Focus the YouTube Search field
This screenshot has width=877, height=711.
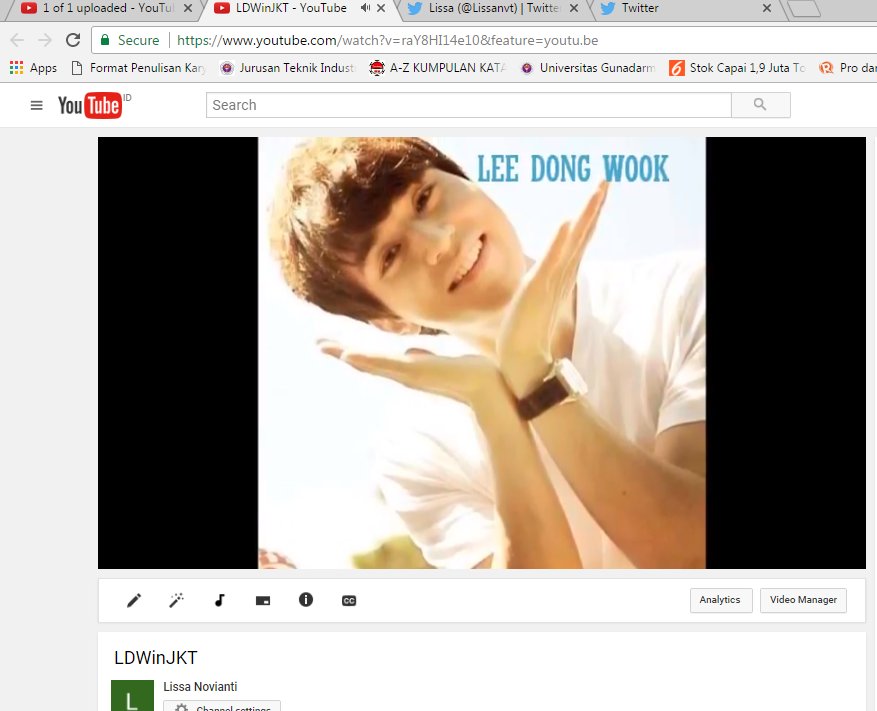[469, 105]
